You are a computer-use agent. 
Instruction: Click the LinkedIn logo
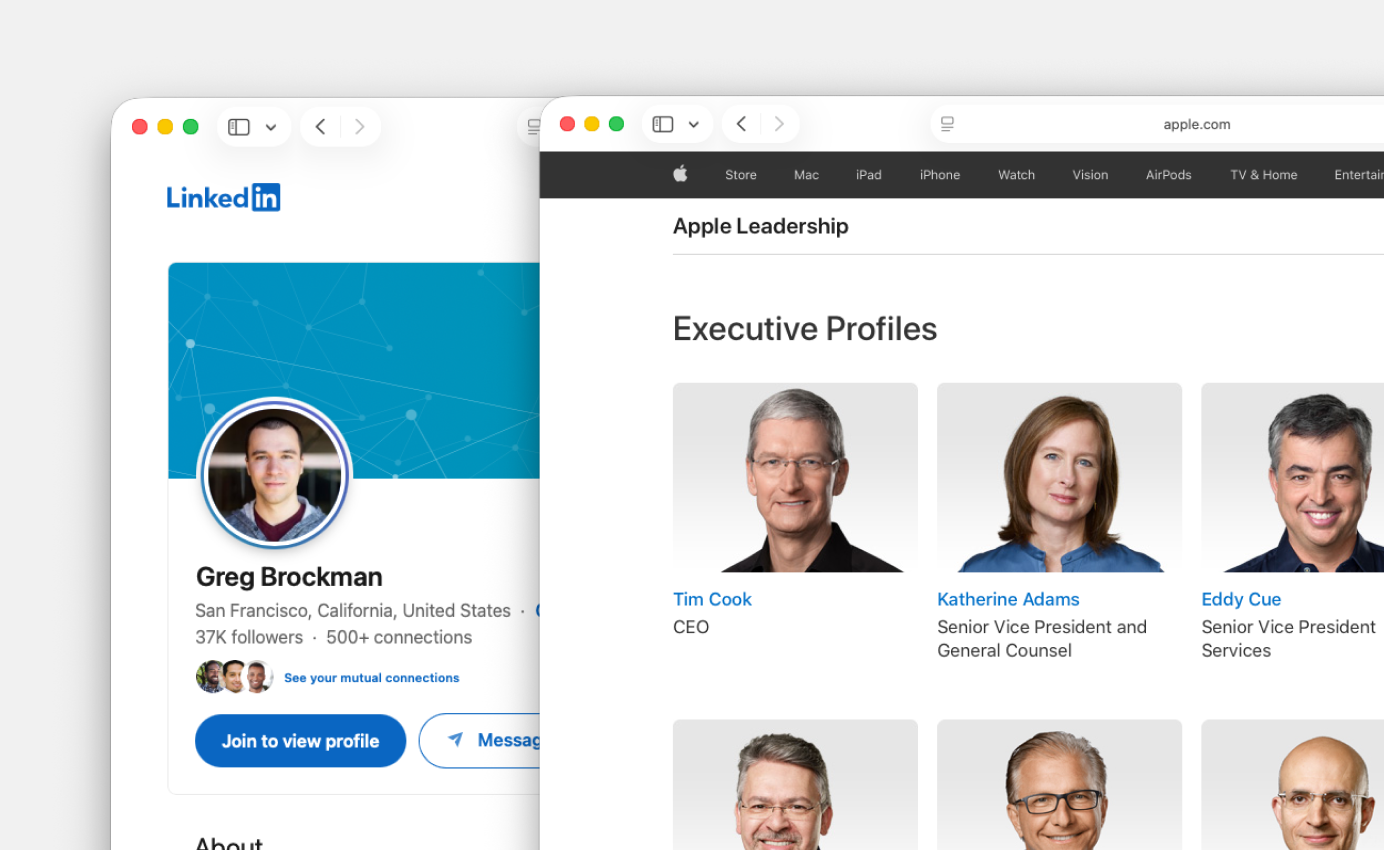[223, 198]
